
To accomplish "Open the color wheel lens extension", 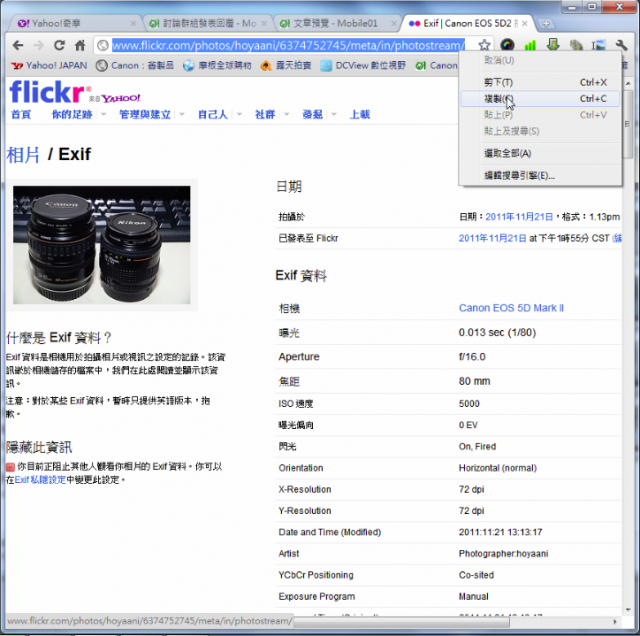I will coord(507,45).
